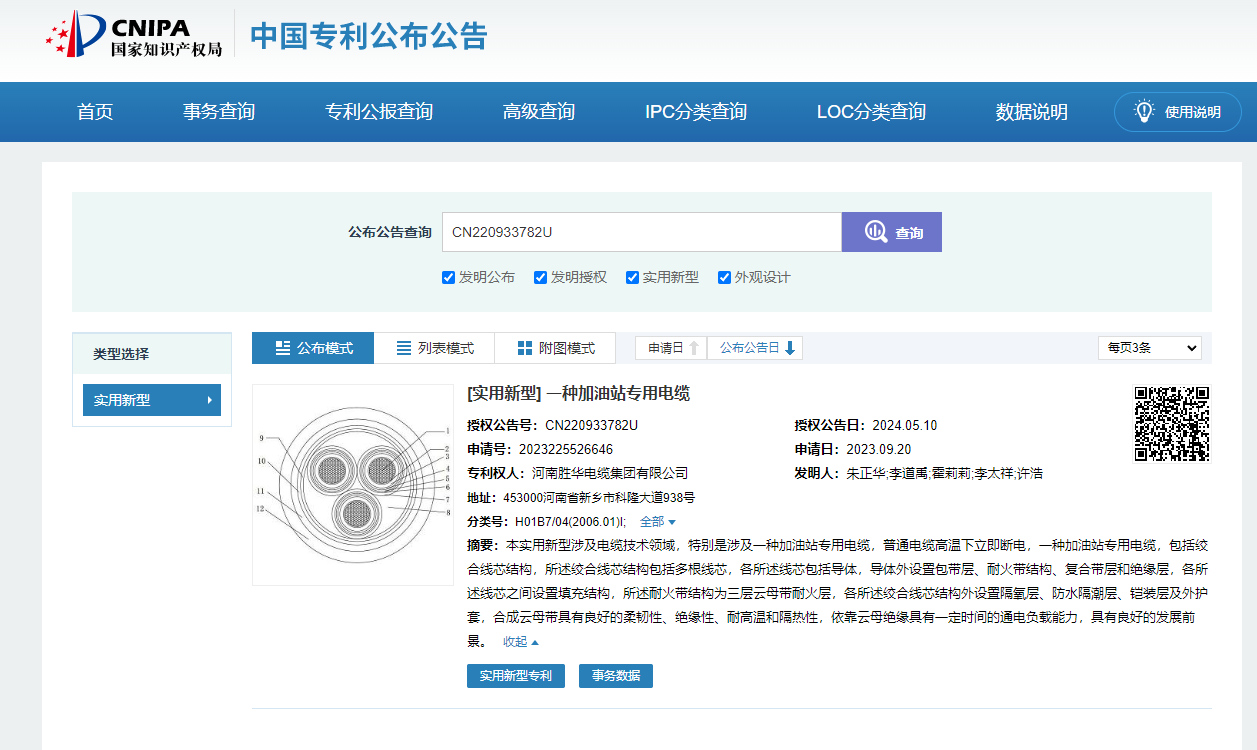
Task: Disable the 外观设计 filter
Action: [x=724, y=277]
